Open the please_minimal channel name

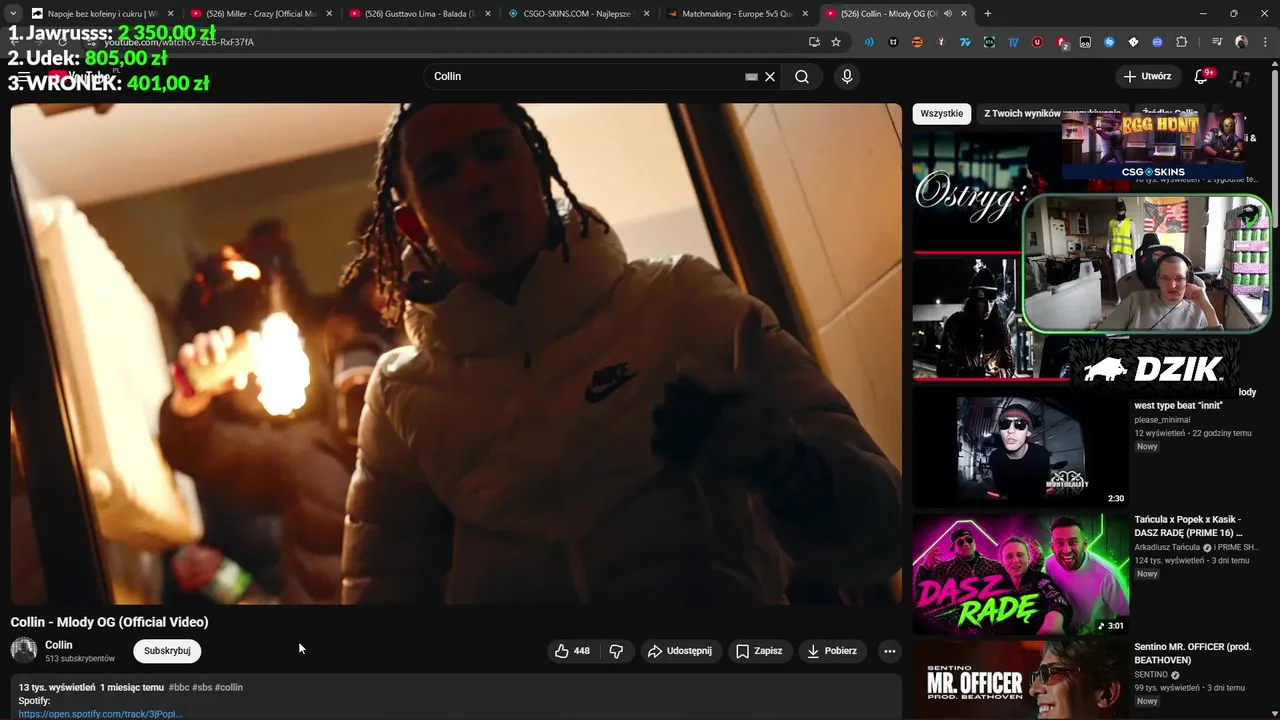(1162, 420)
